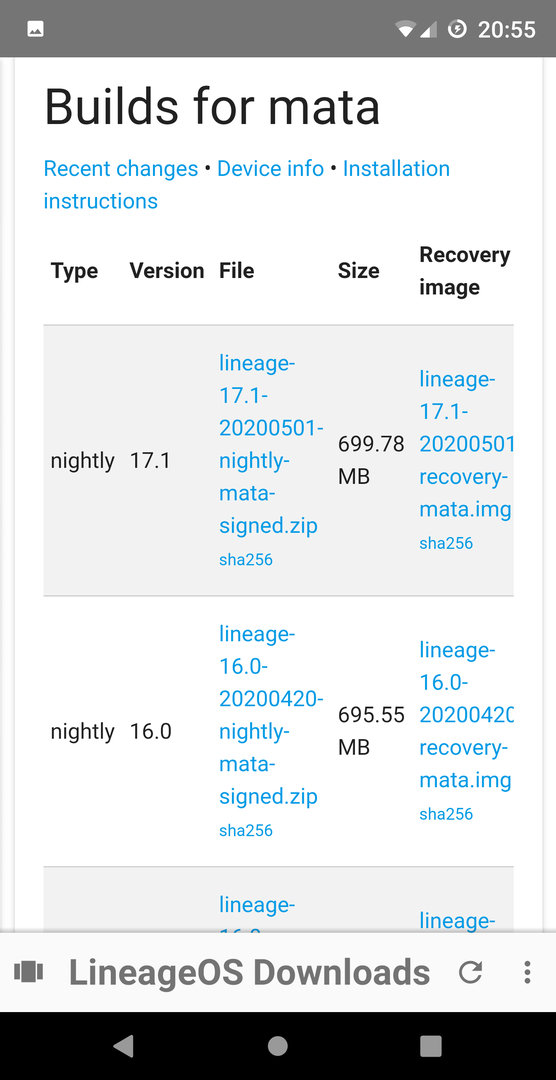The image size is (556, 1080).
Task: Open the Installation instructions link
Action: point(247,185)
